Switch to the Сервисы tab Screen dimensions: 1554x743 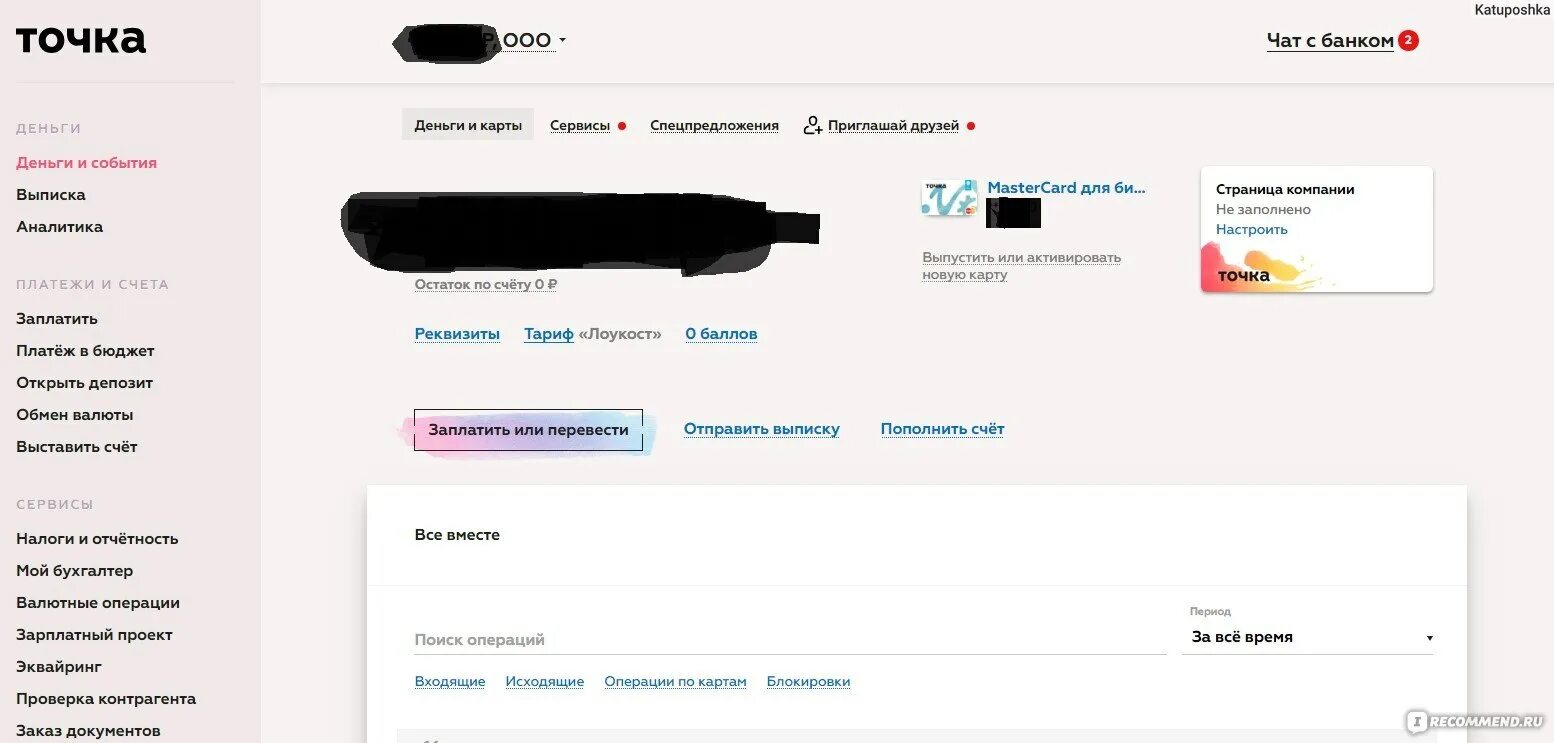(580, 126)
